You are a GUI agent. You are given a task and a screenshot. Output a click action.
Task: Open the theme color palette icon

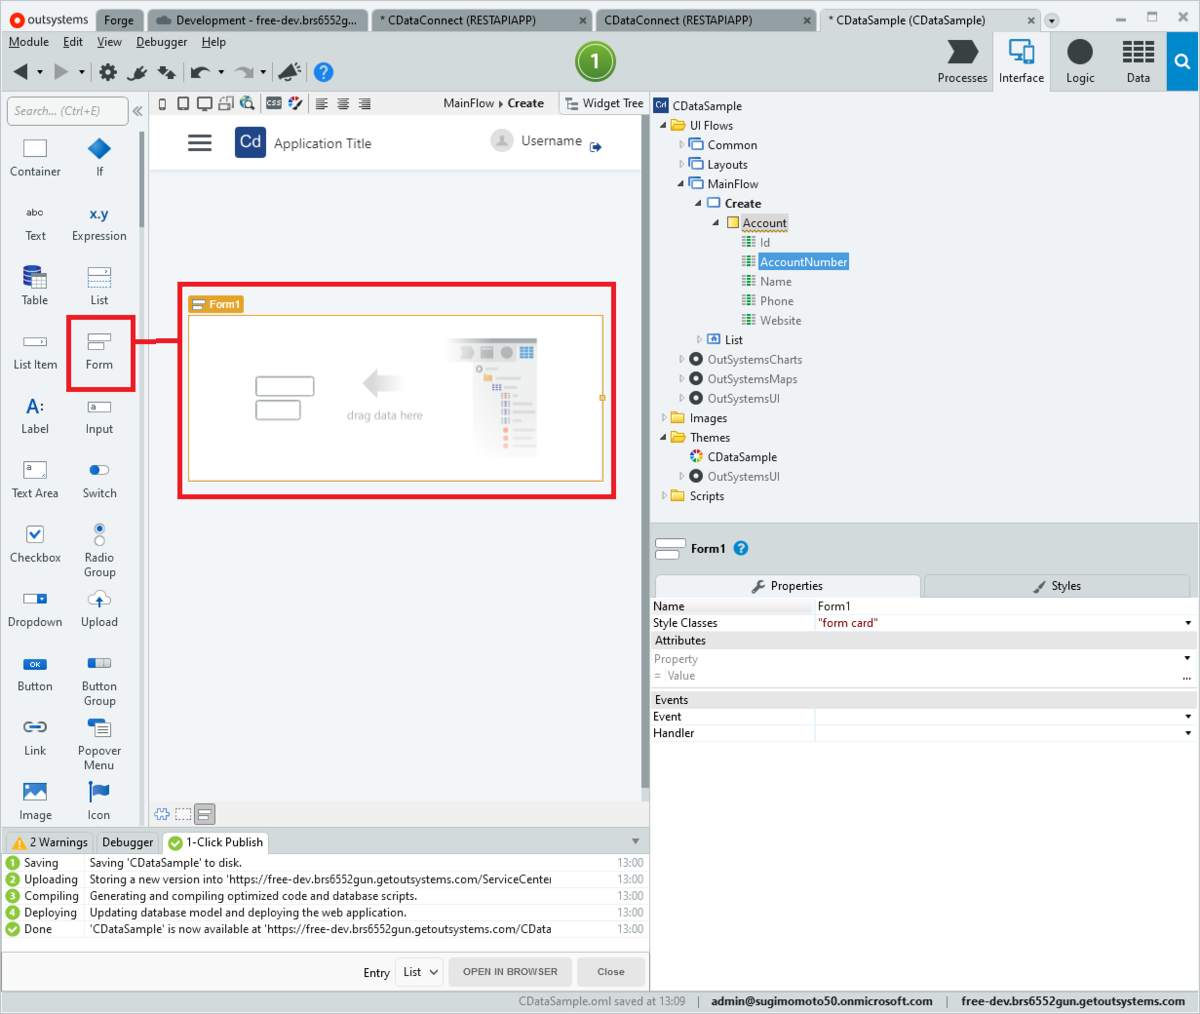295,103
